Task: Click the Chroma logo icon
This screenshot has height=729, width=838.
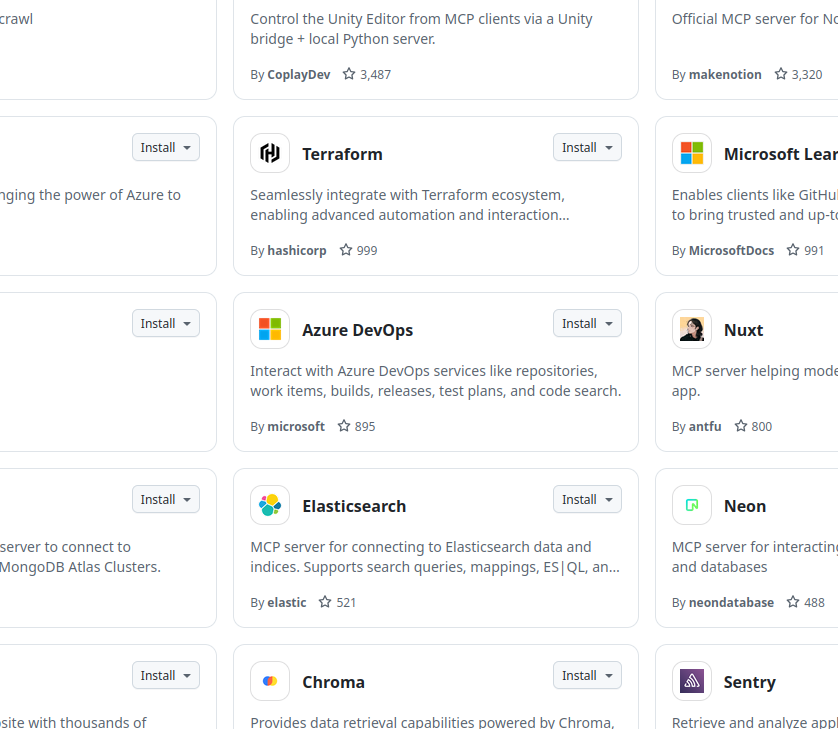Action: click(x=270, y=681)
